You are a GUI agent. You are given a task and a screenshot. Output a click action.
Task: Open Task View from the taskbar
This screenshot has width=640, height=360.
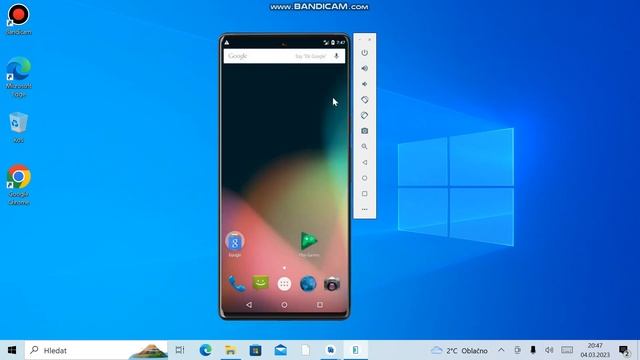[180, 350]
